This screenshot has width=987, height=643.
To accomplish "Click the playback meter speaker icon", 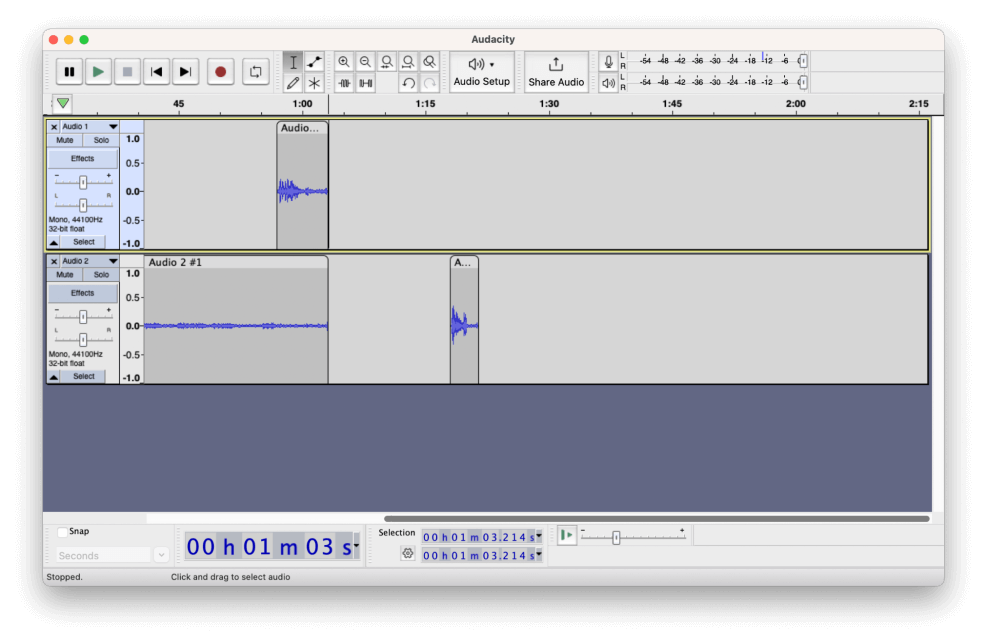I will (x=608, y=83).
